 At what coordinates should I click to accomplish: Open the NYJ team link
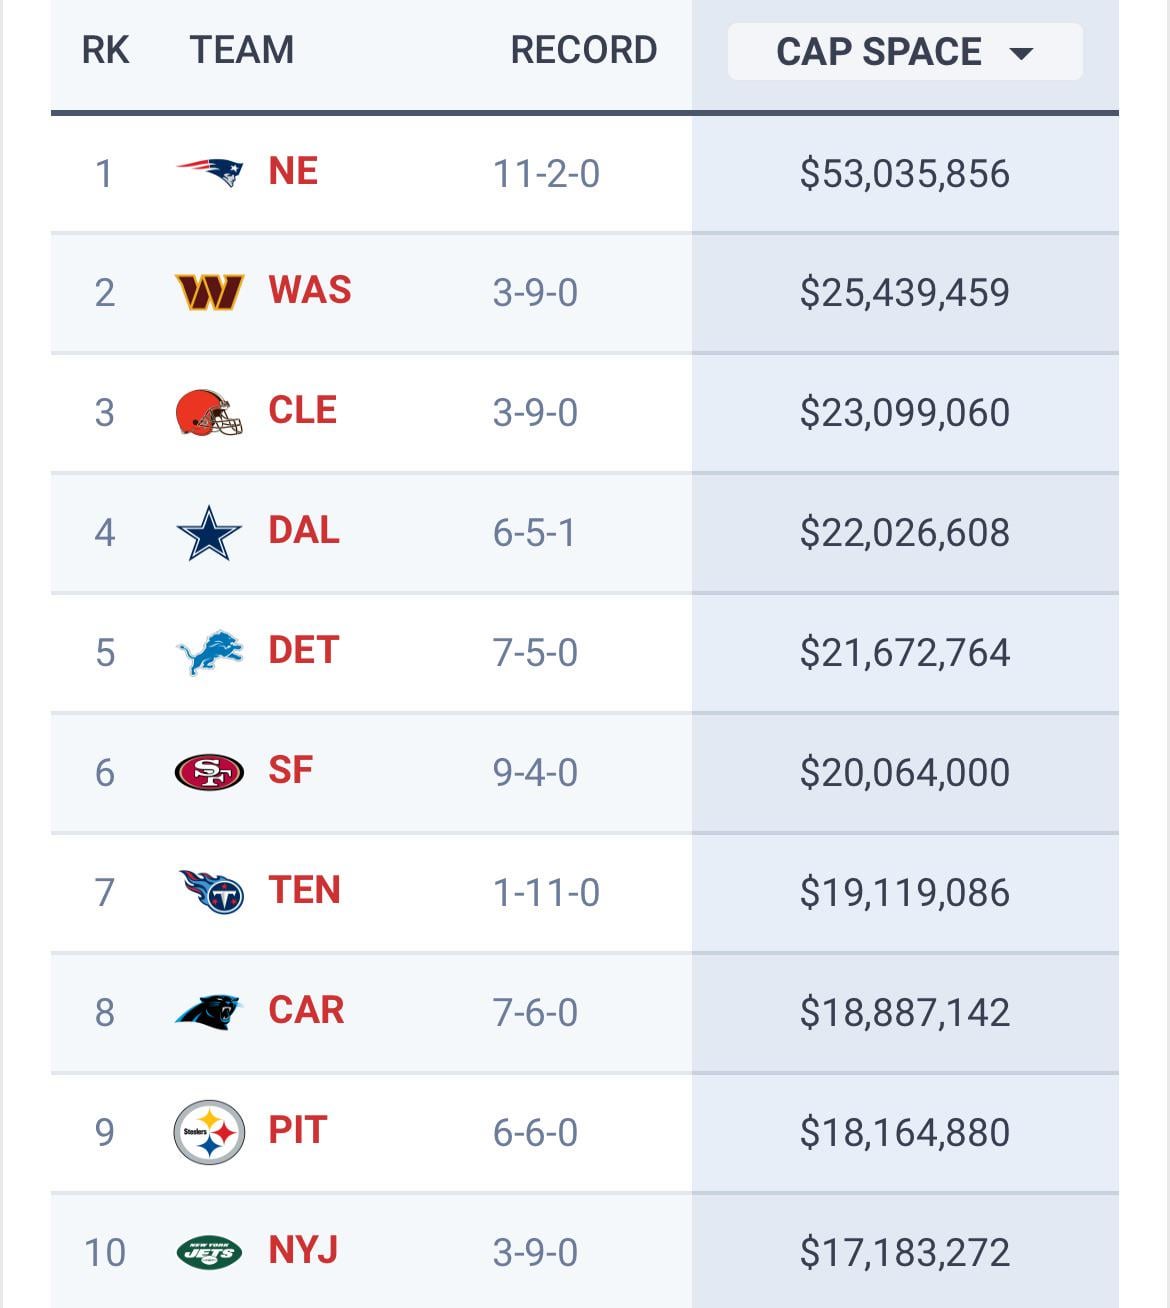[x=303, y=1251]
